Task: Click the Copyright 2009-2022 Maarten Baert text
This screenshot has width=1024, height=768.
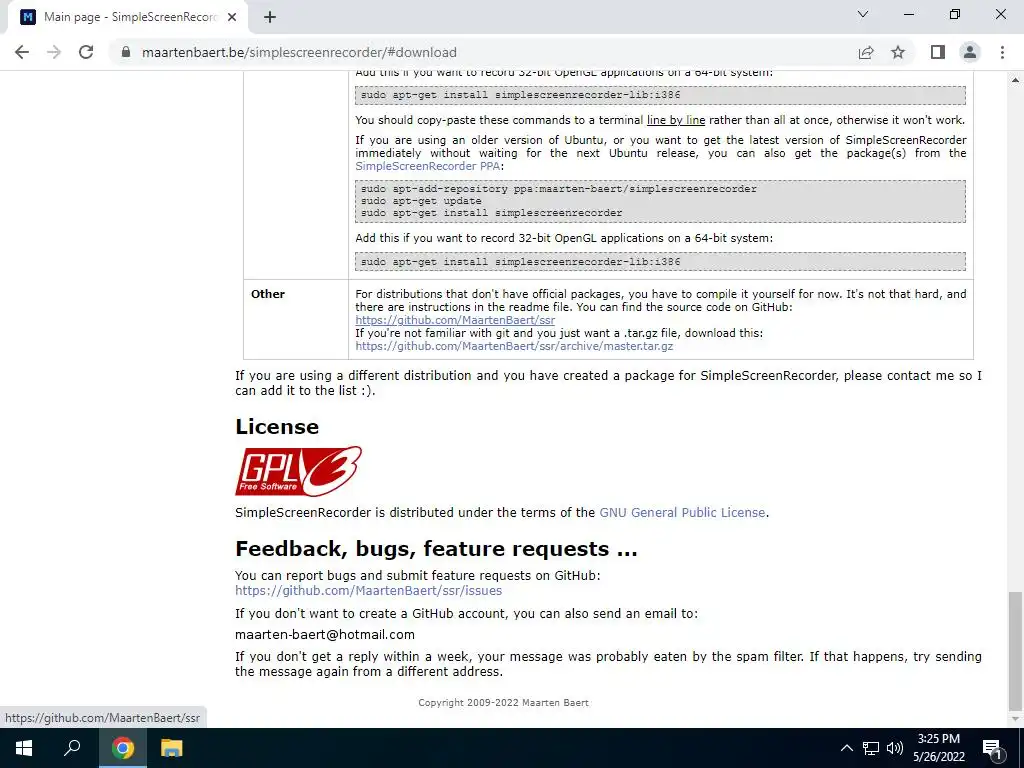Action: pos(504,703)
